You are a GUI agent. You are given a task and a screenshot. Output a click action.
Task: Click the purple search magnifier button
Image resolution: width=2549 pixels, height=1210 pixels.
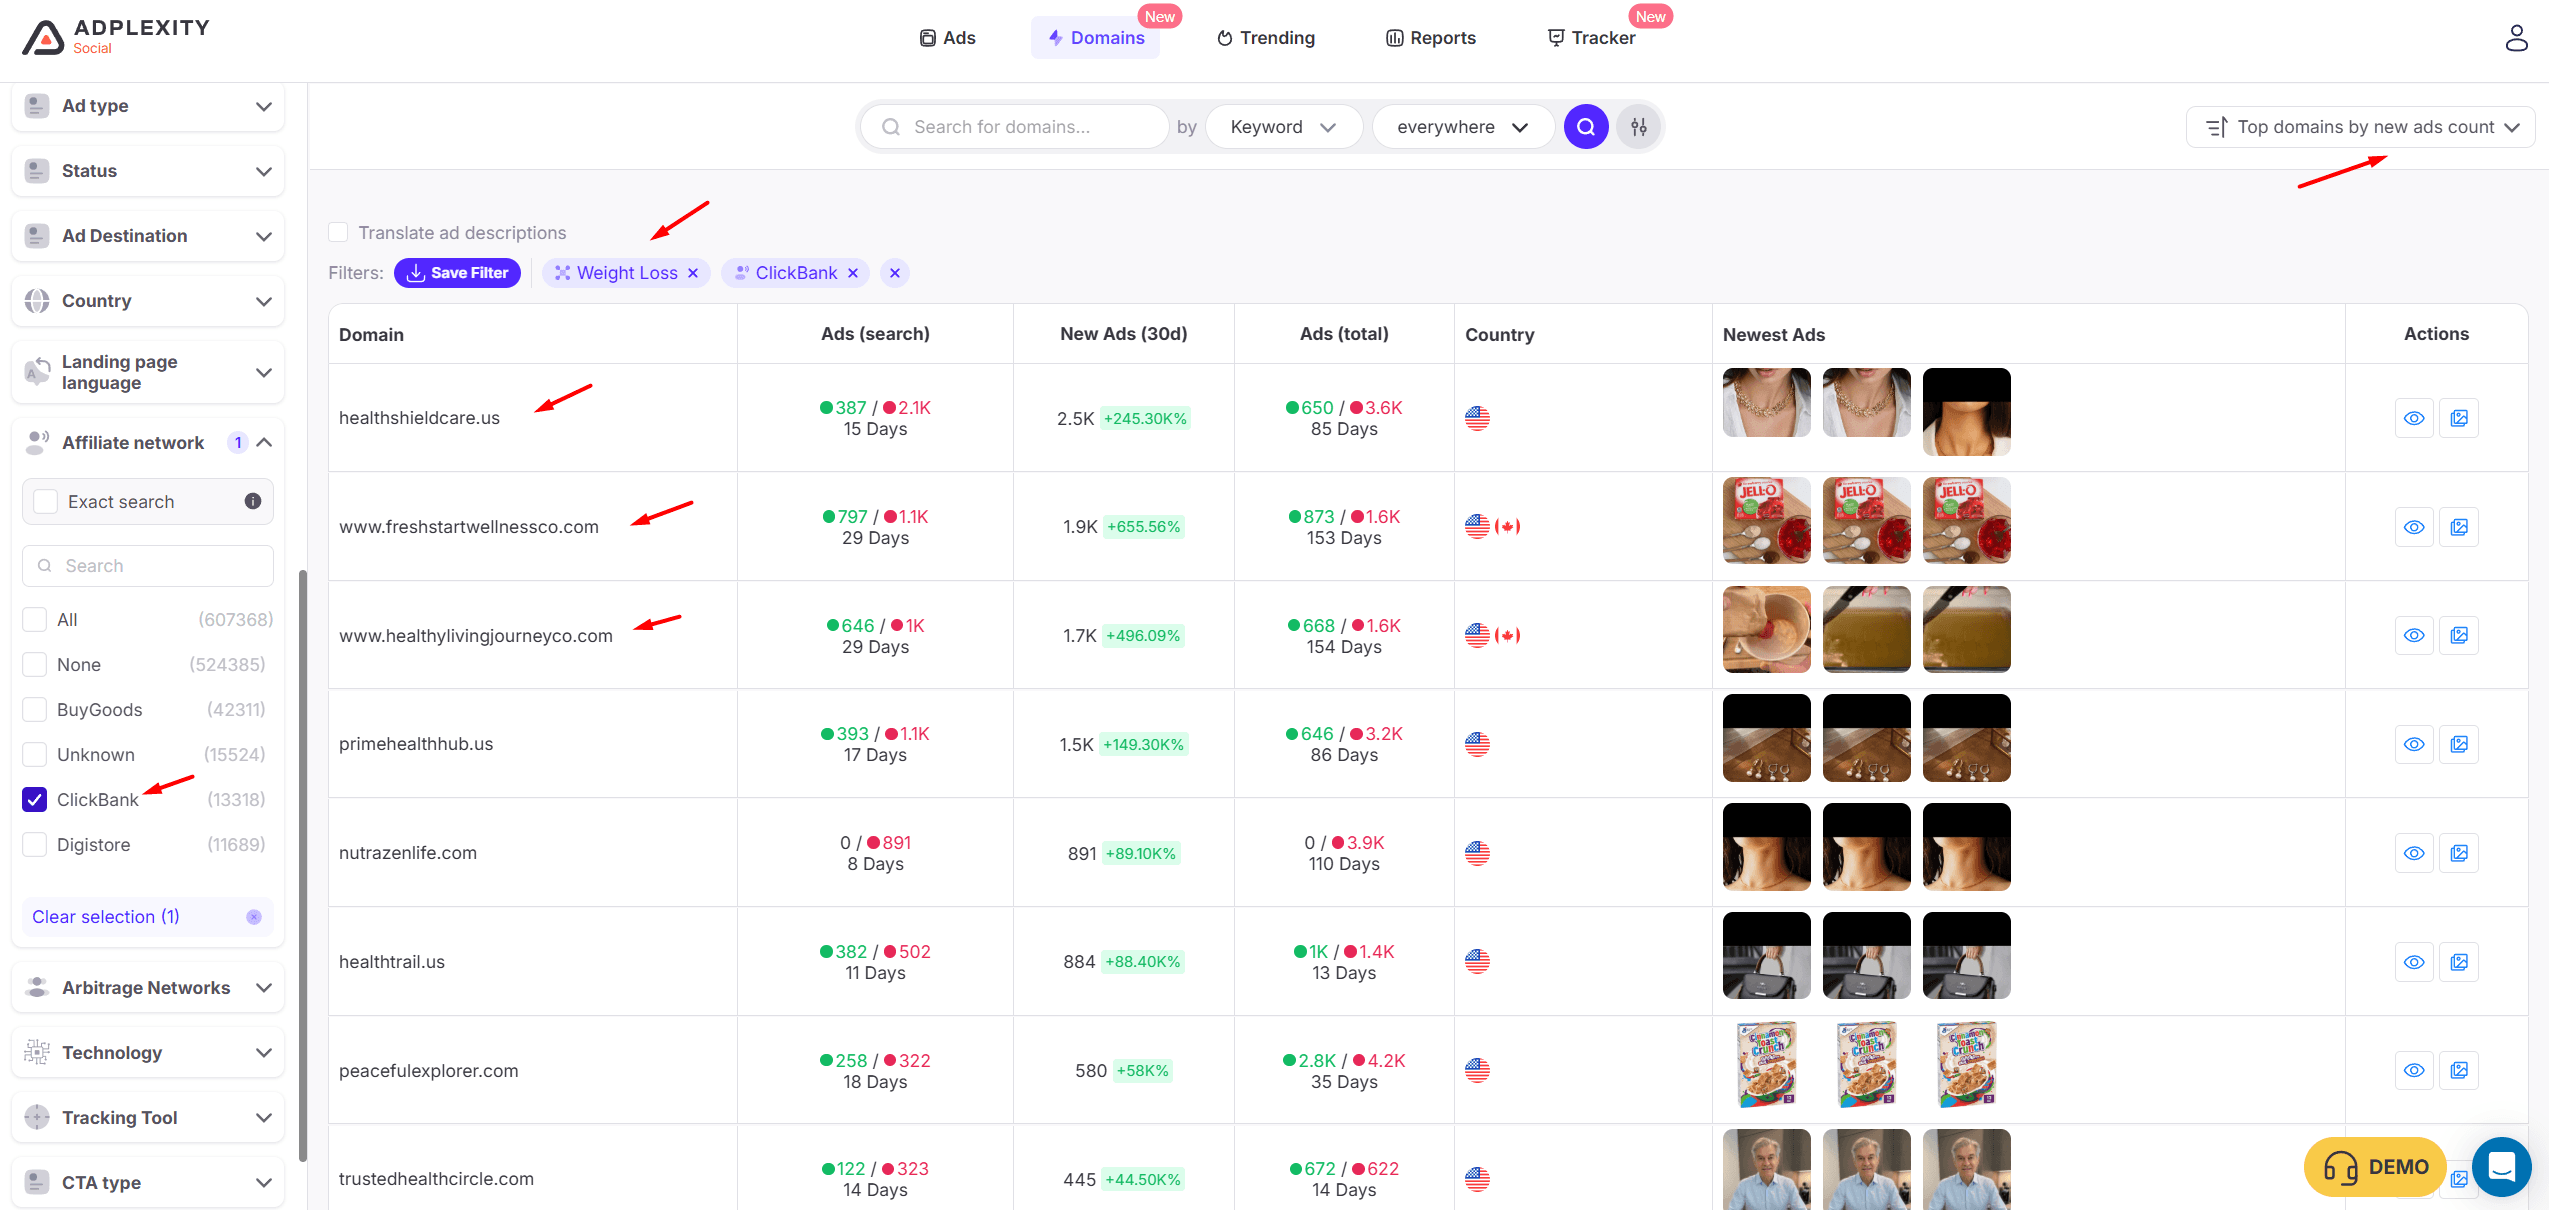[1585, 127]
